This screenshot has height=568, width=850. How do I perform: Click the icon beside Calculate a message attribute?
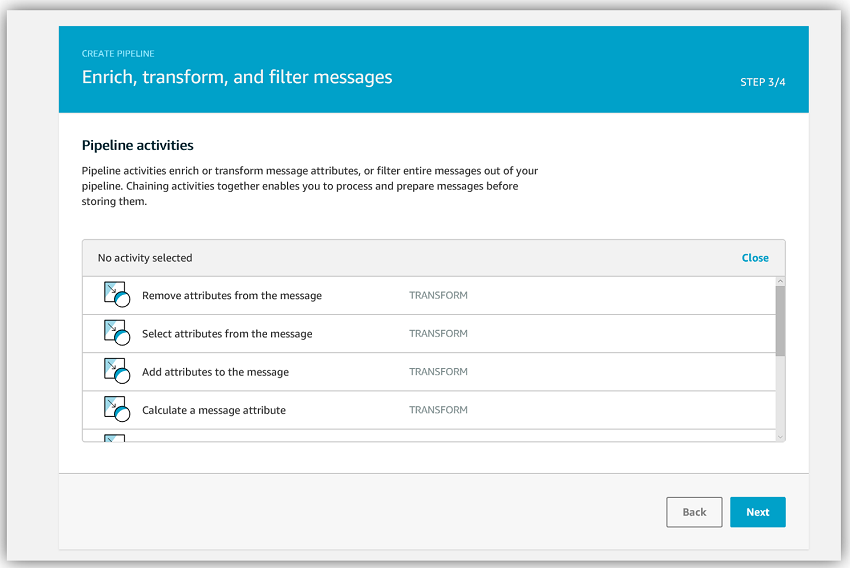pos(117,409)
